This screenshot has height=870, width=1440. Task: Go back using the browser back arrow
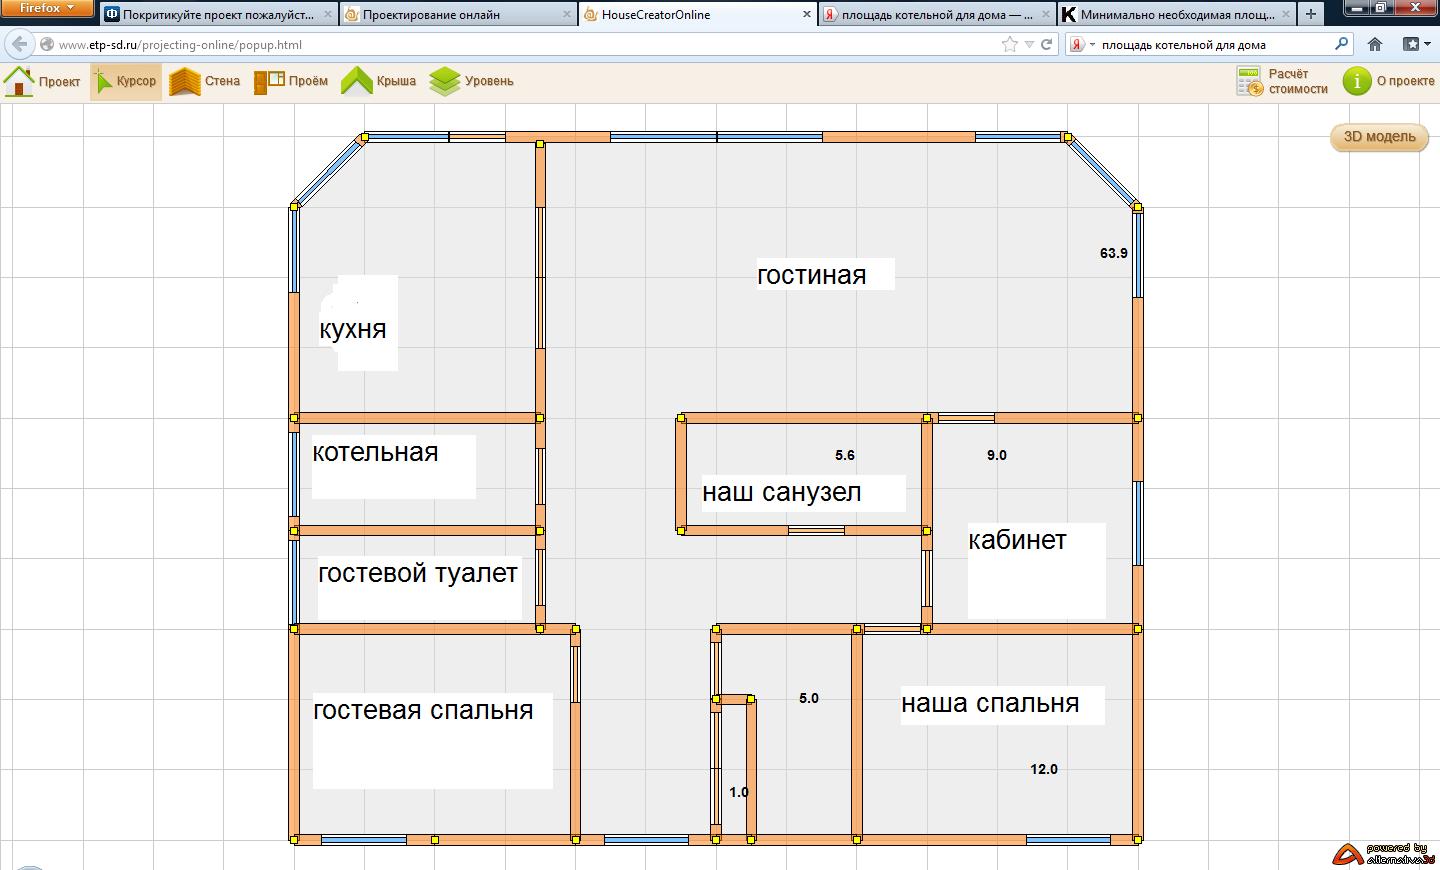pyautogui.click(x=19, y=44)
